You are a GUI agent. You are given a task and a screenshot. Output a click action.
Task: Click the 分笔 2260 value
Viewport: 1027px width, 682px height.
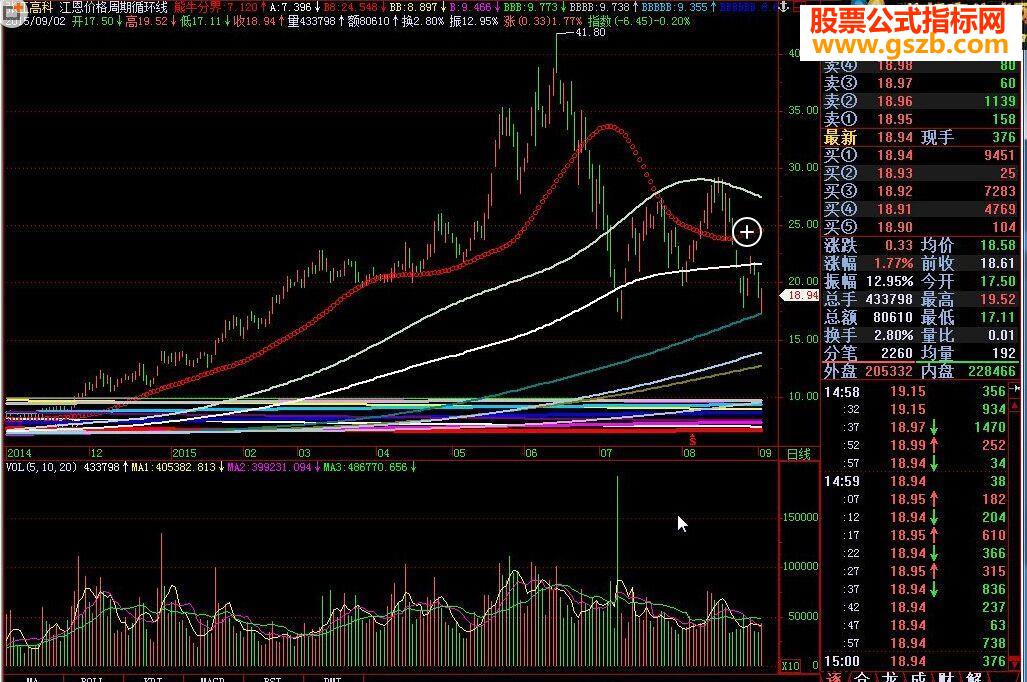coord(897,353)
